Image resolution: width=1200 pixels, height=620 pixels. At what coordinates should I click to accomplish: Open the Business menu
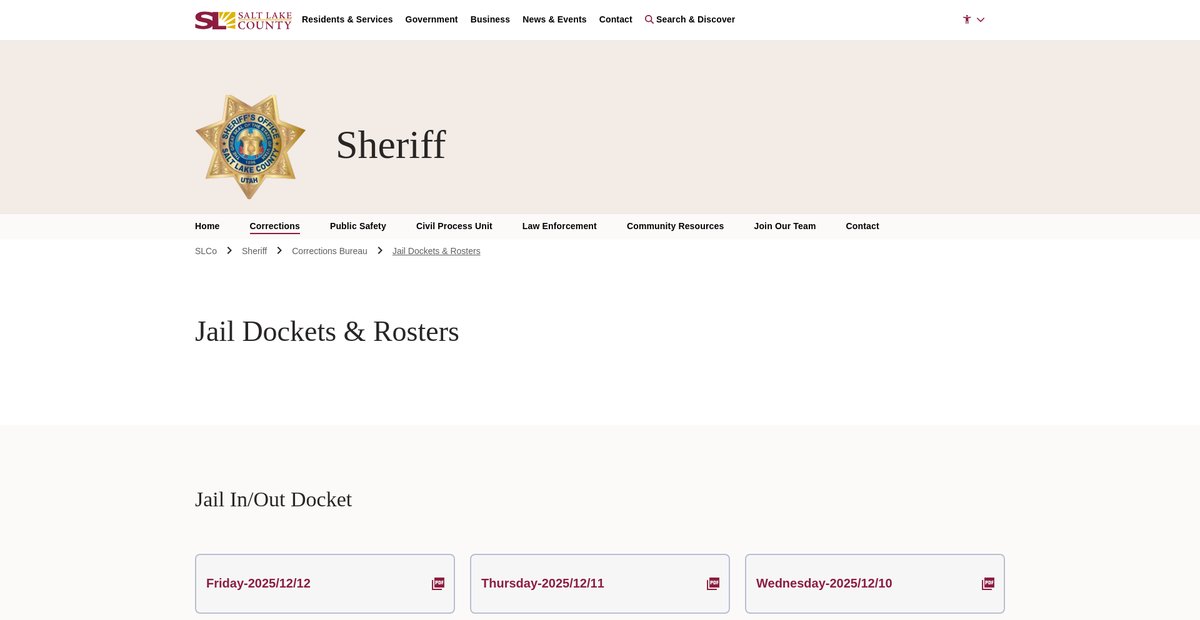[x=490, y=19]
